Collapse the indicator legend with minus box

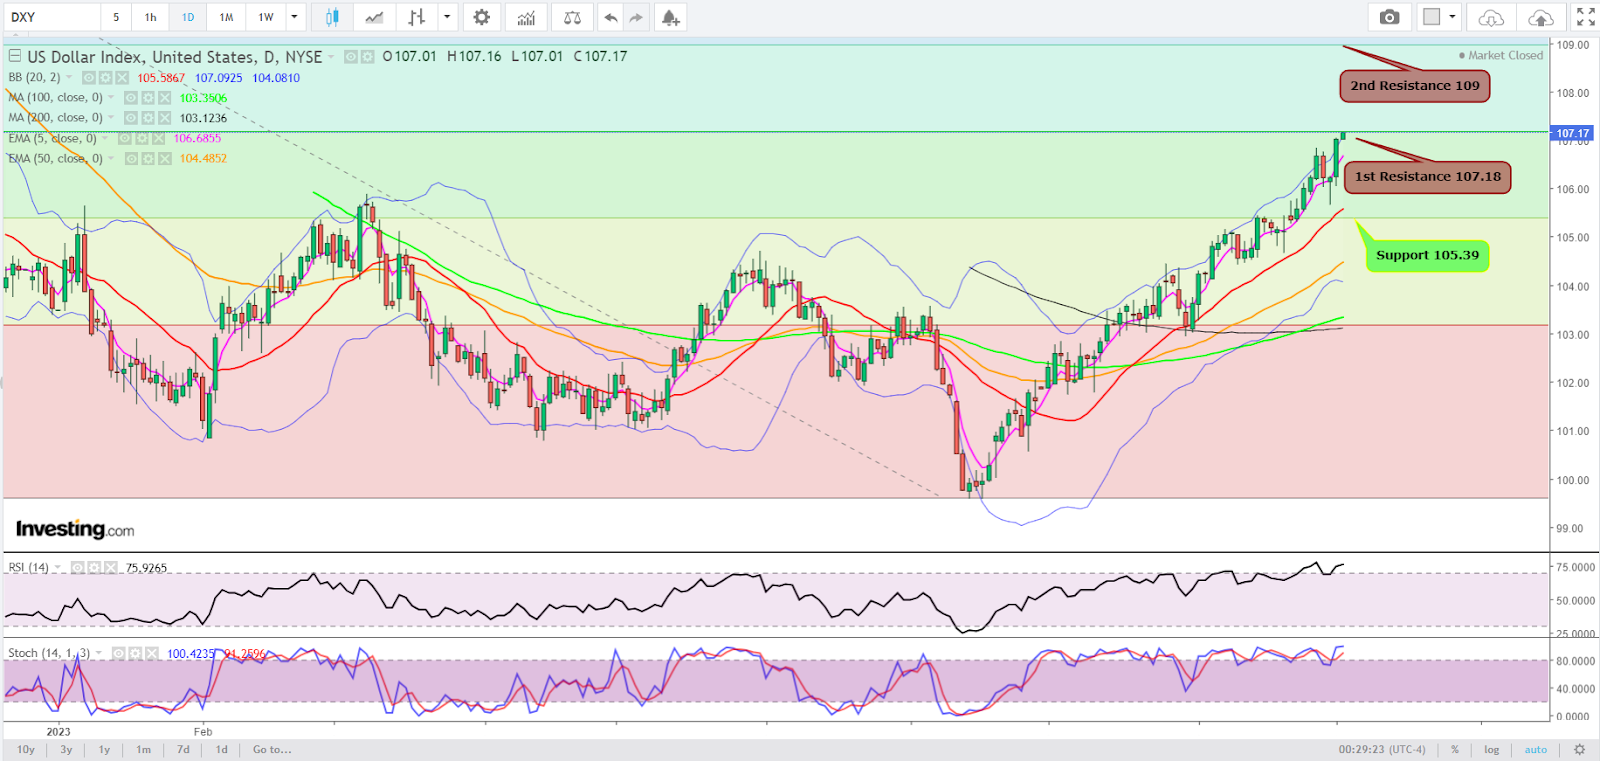15,56
